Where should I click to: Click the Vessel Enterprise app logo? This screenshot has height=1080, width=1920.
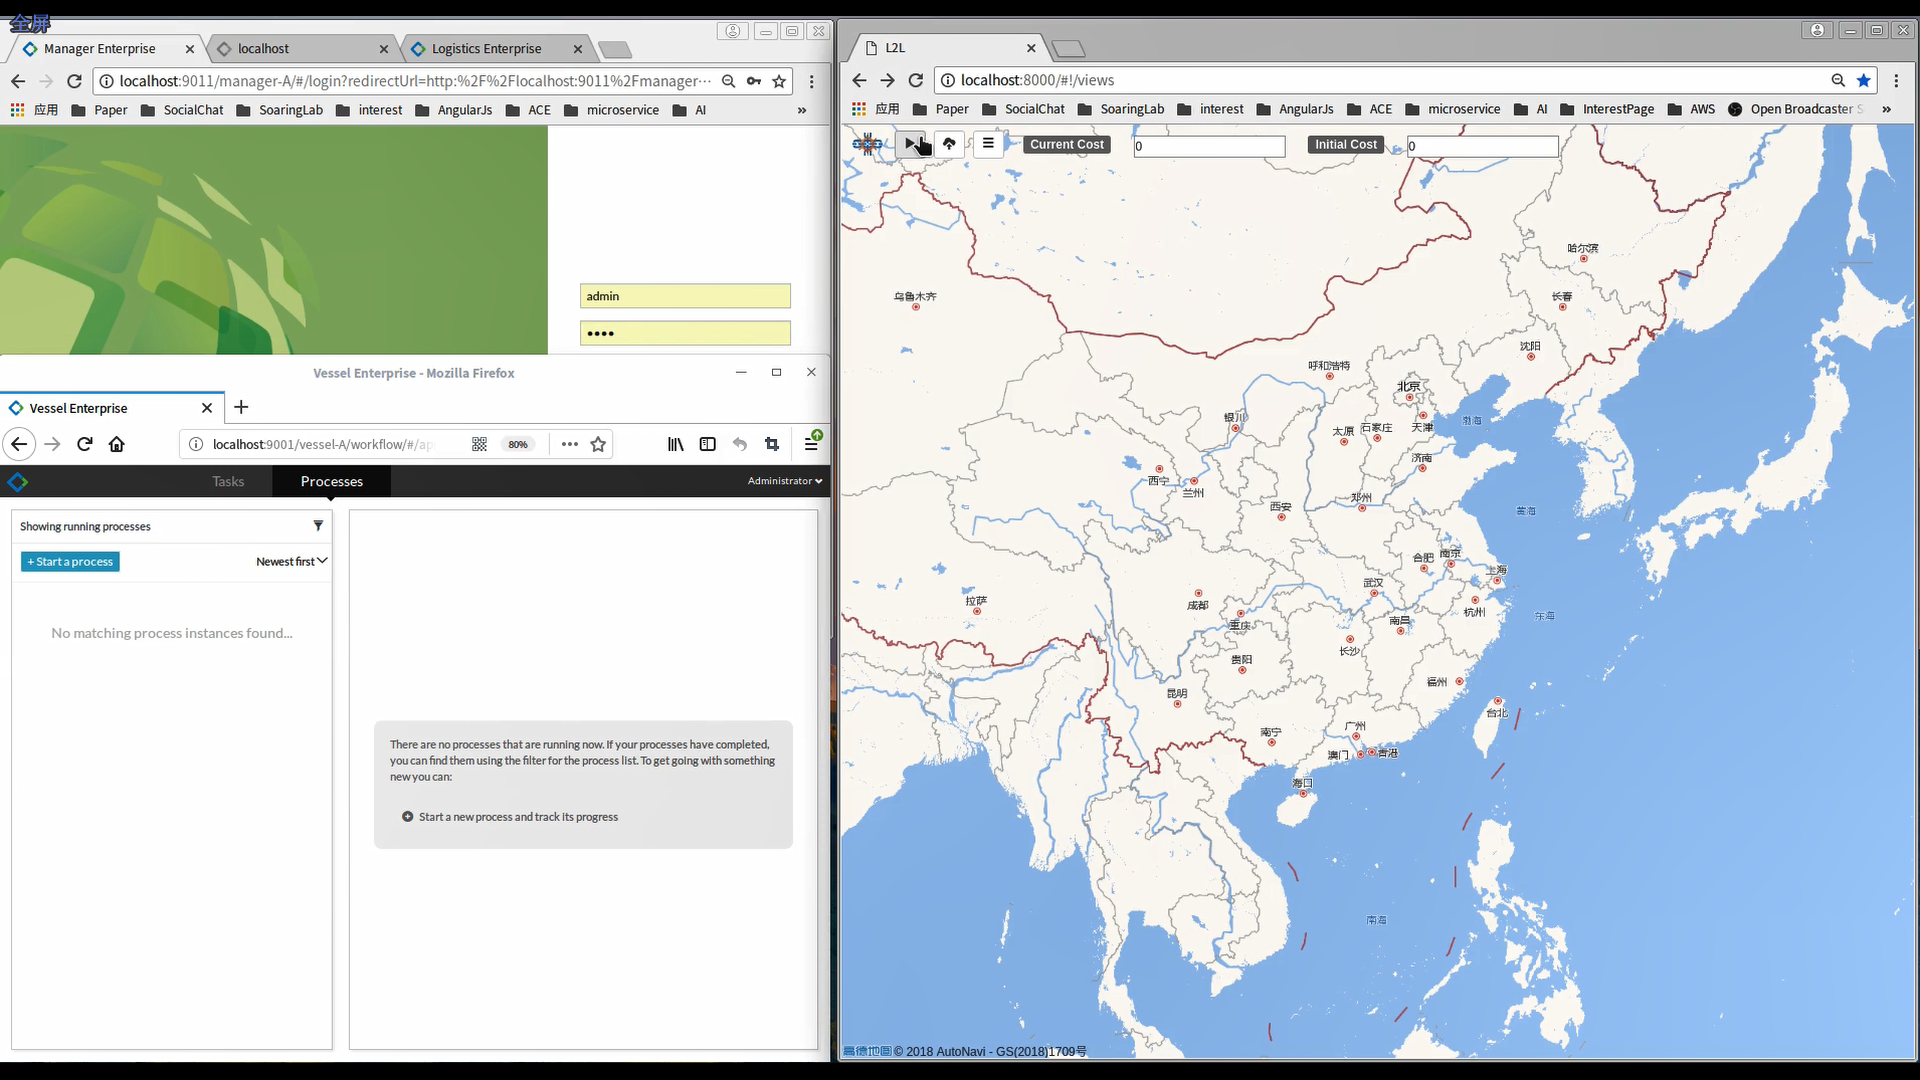17,482
